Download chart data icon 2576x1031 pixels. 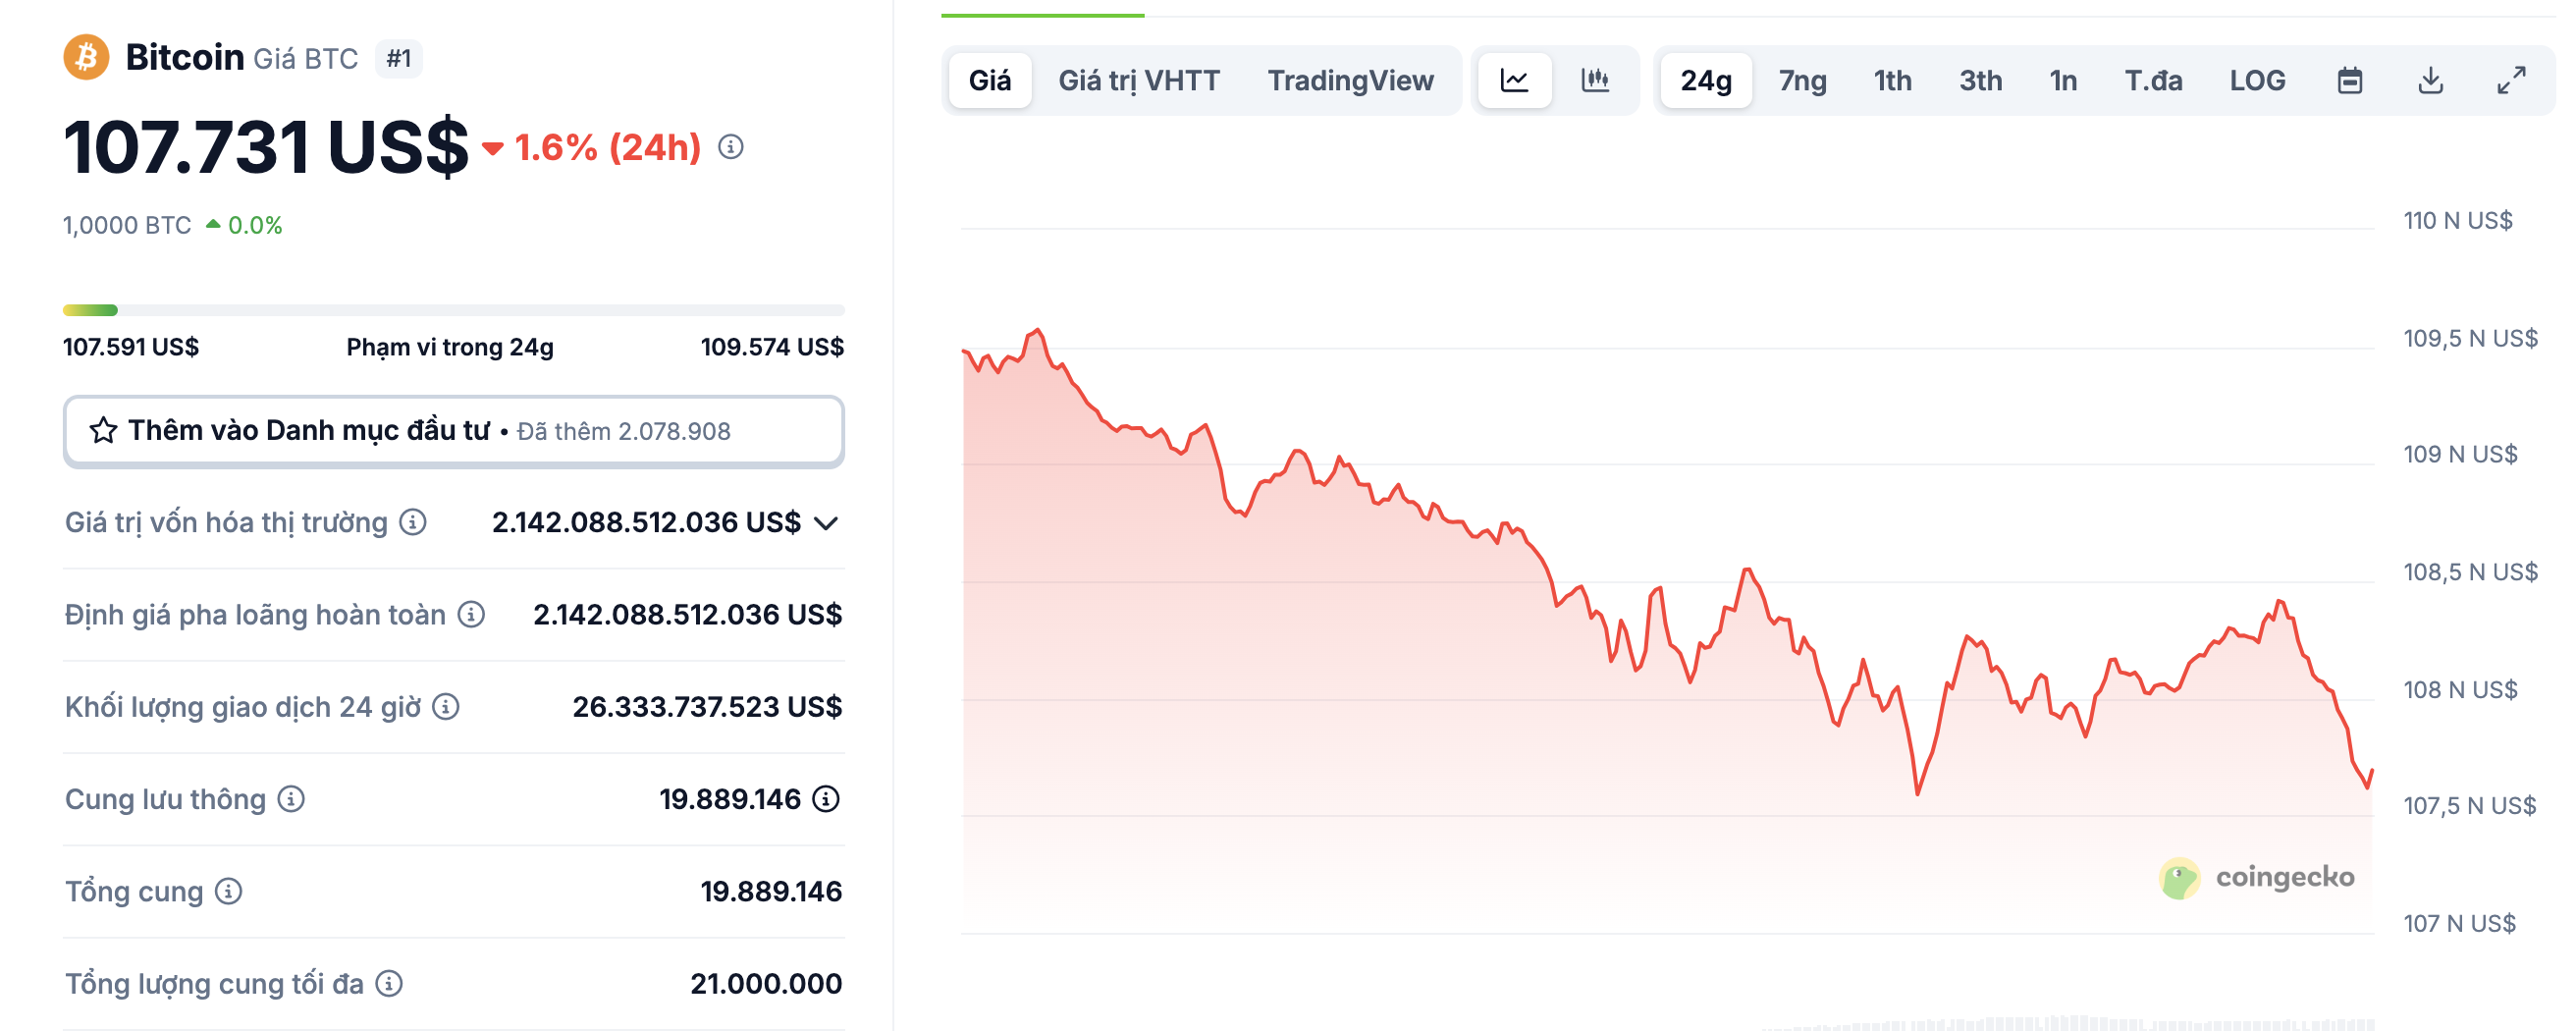pos(2431,80)
